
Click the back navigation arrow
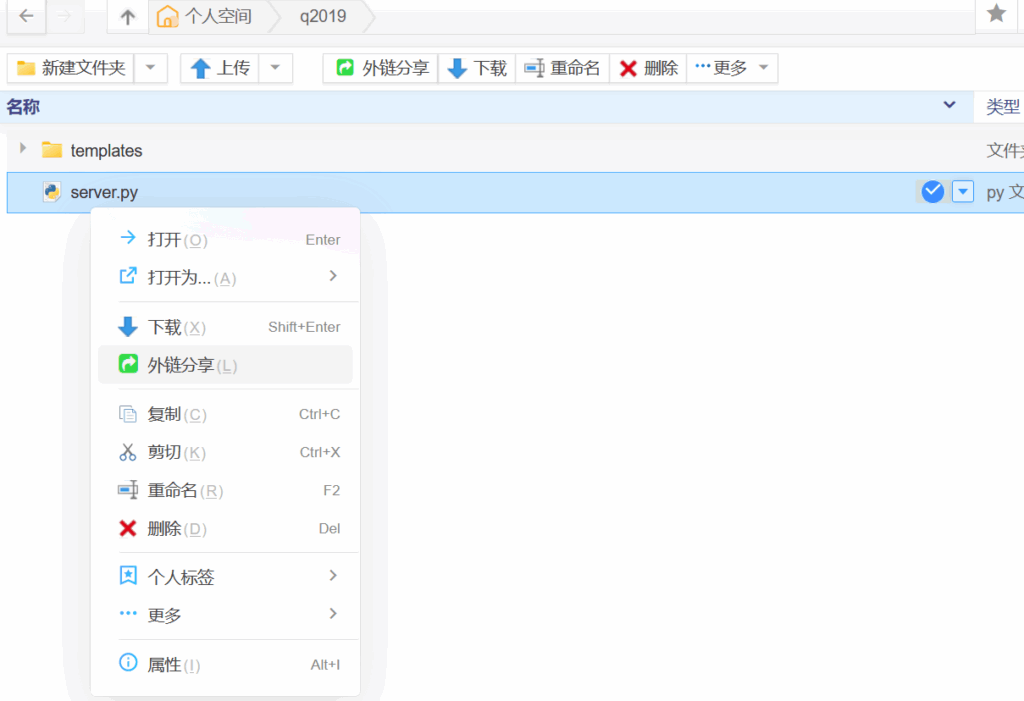26,16
